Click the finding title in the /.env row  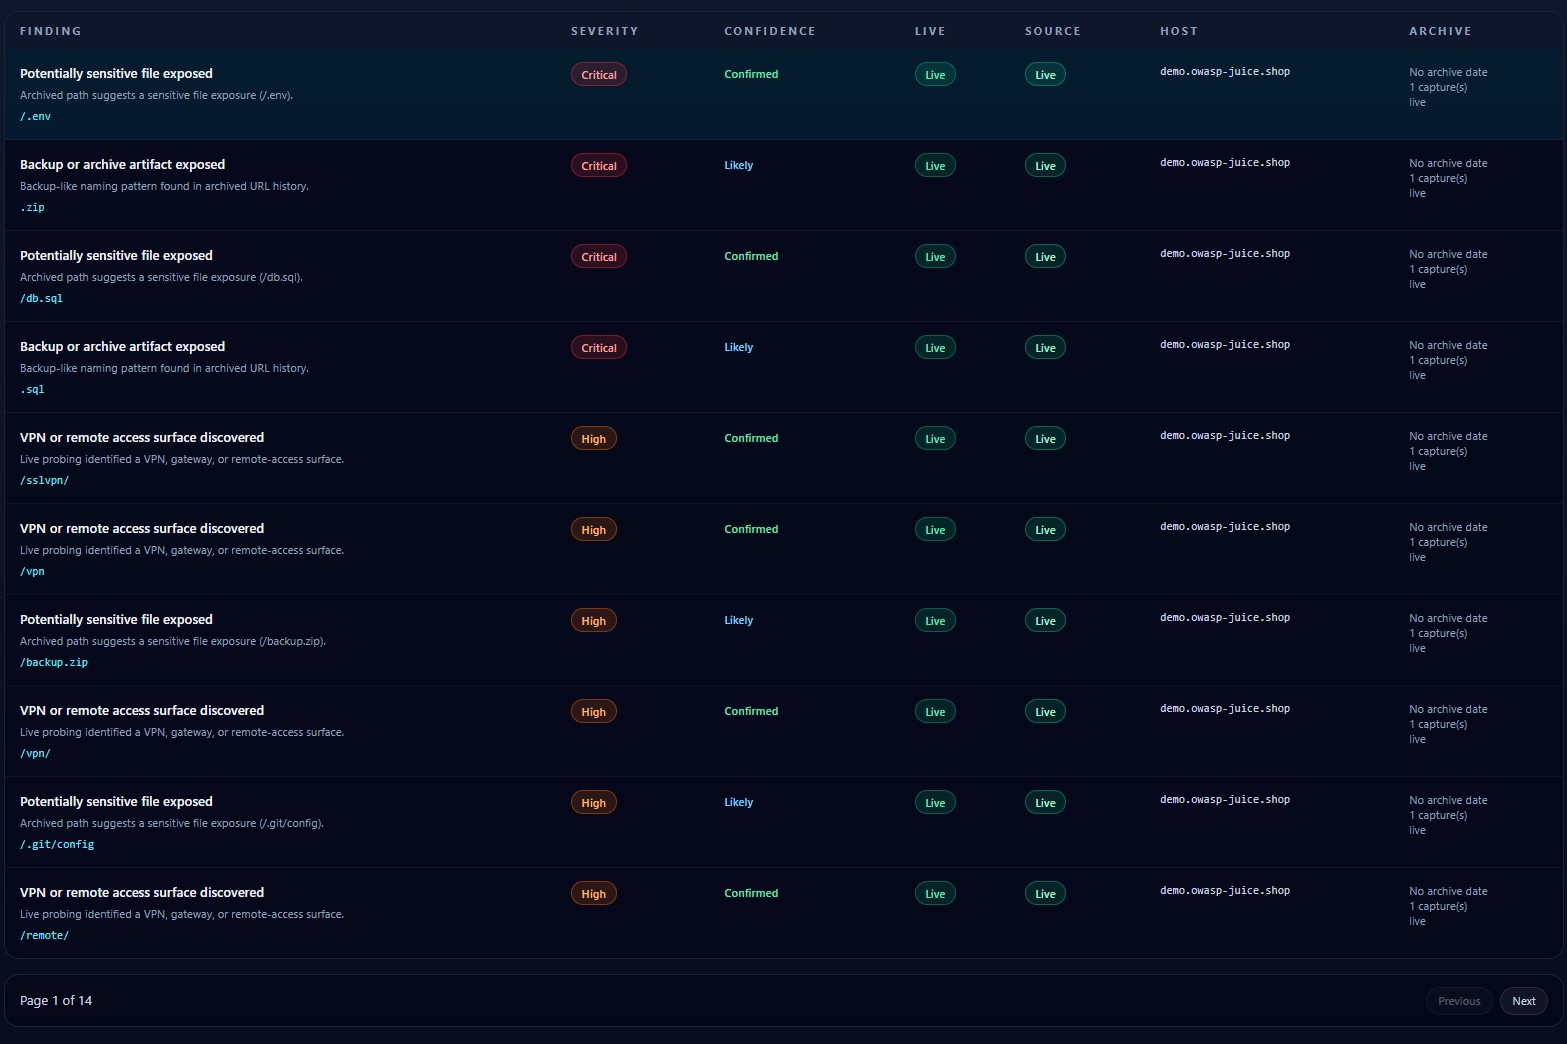(x=116, y=74)
